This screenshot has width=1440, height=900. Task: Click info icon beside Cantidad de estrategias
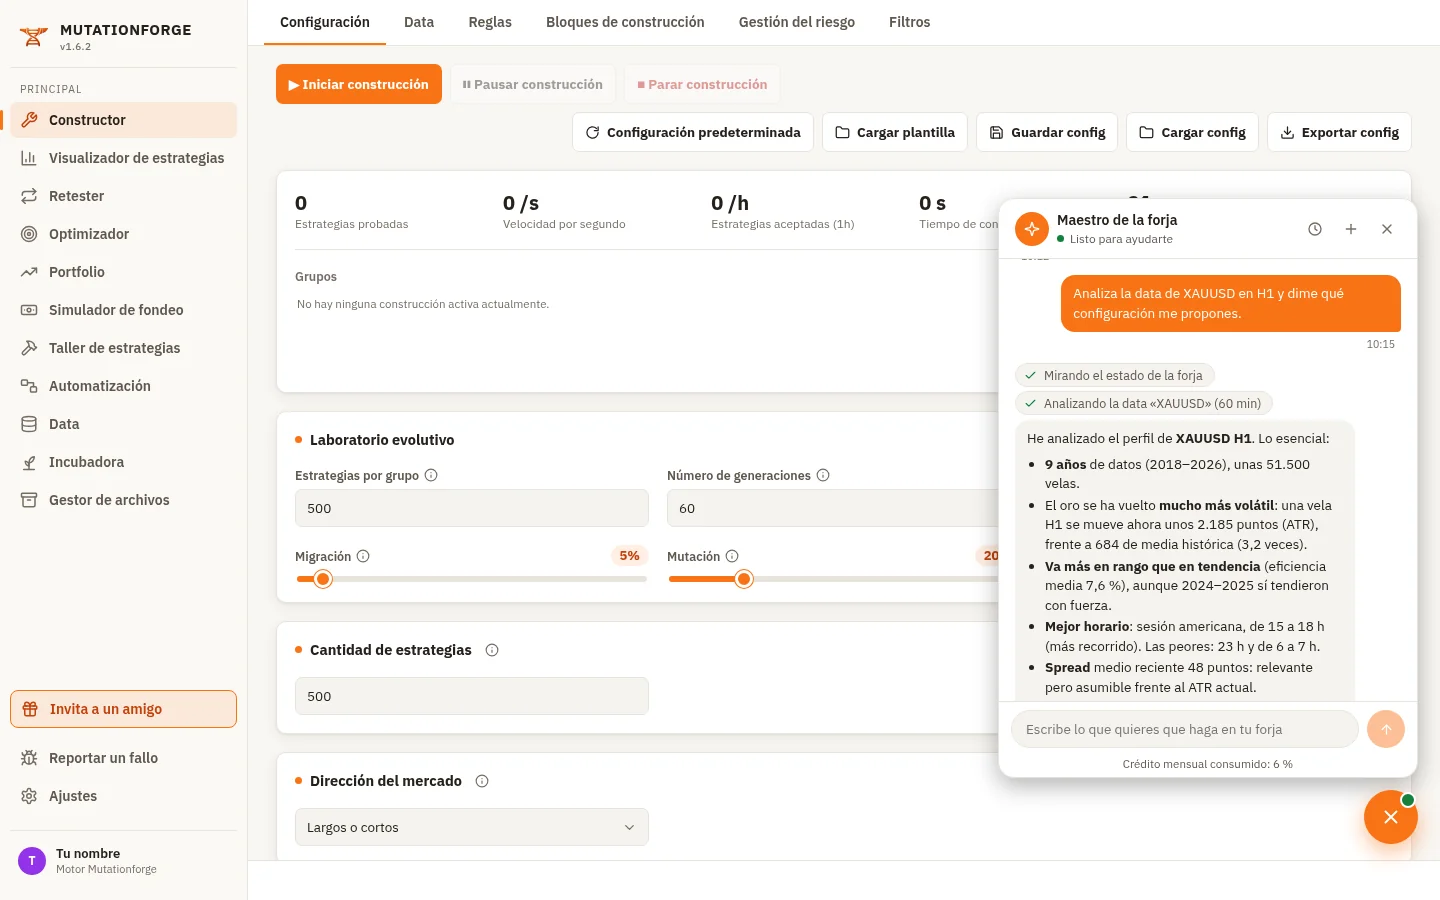492,650
